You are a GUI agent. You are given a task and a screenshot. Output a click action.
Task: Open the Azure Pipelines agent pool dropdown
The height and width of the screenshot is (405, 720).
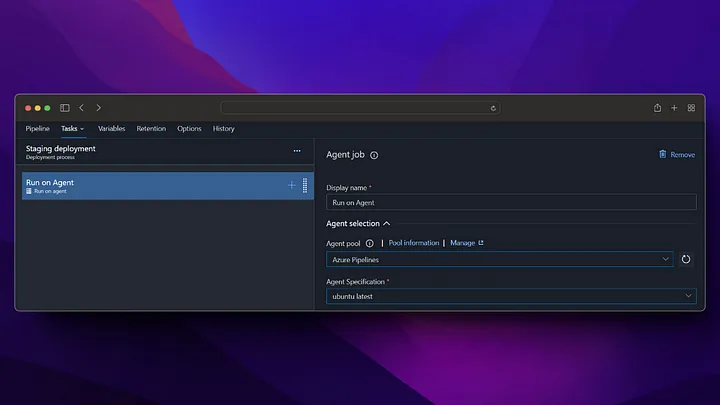[500, 259]
